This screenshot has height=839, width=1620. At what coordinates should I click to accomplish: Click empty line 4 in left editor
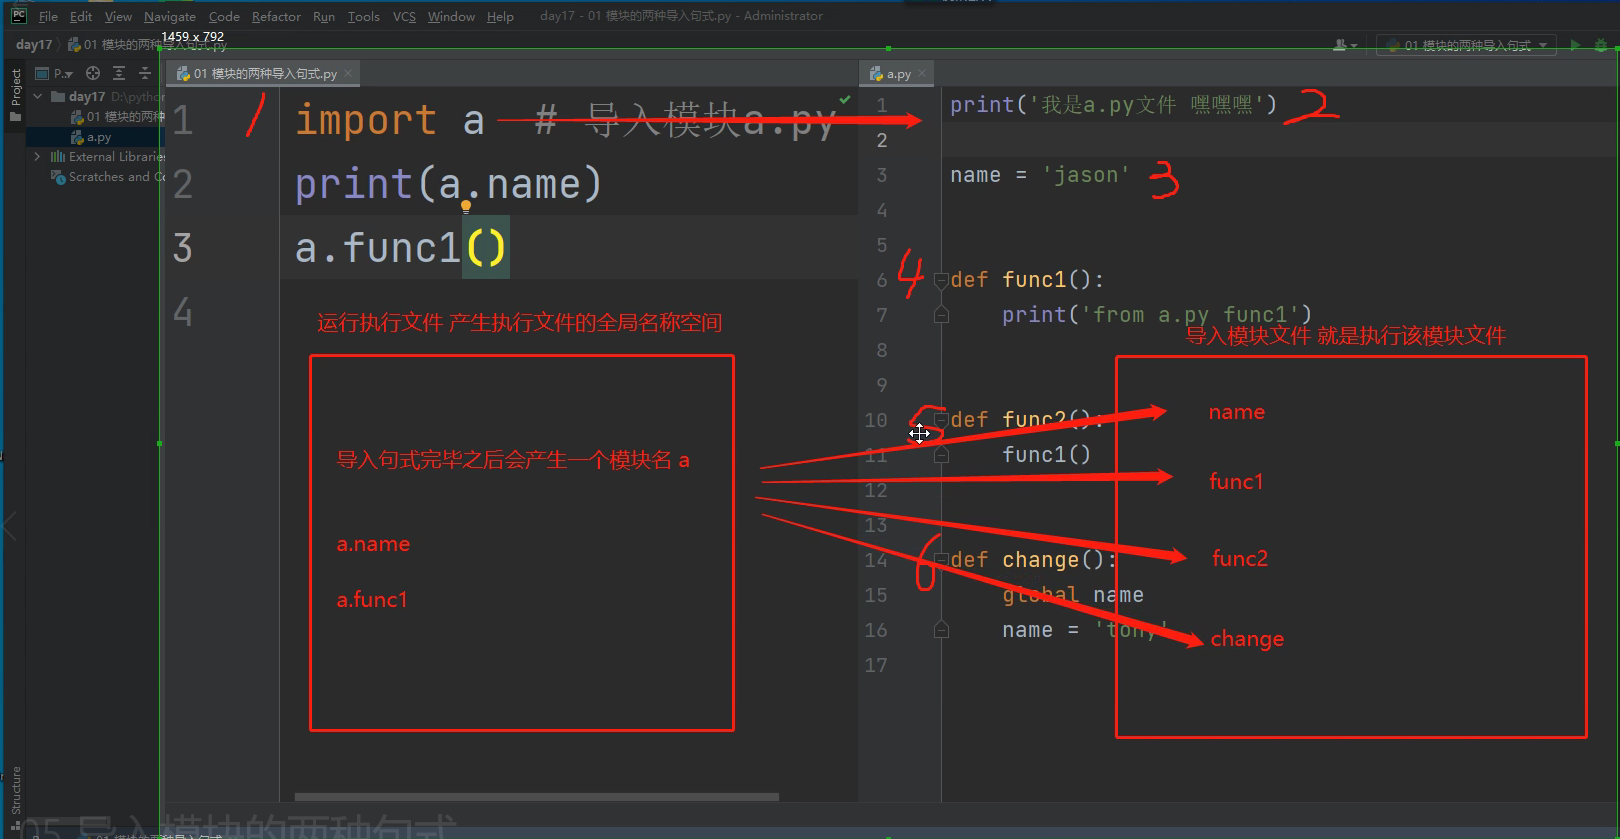[x=570, y=312]
